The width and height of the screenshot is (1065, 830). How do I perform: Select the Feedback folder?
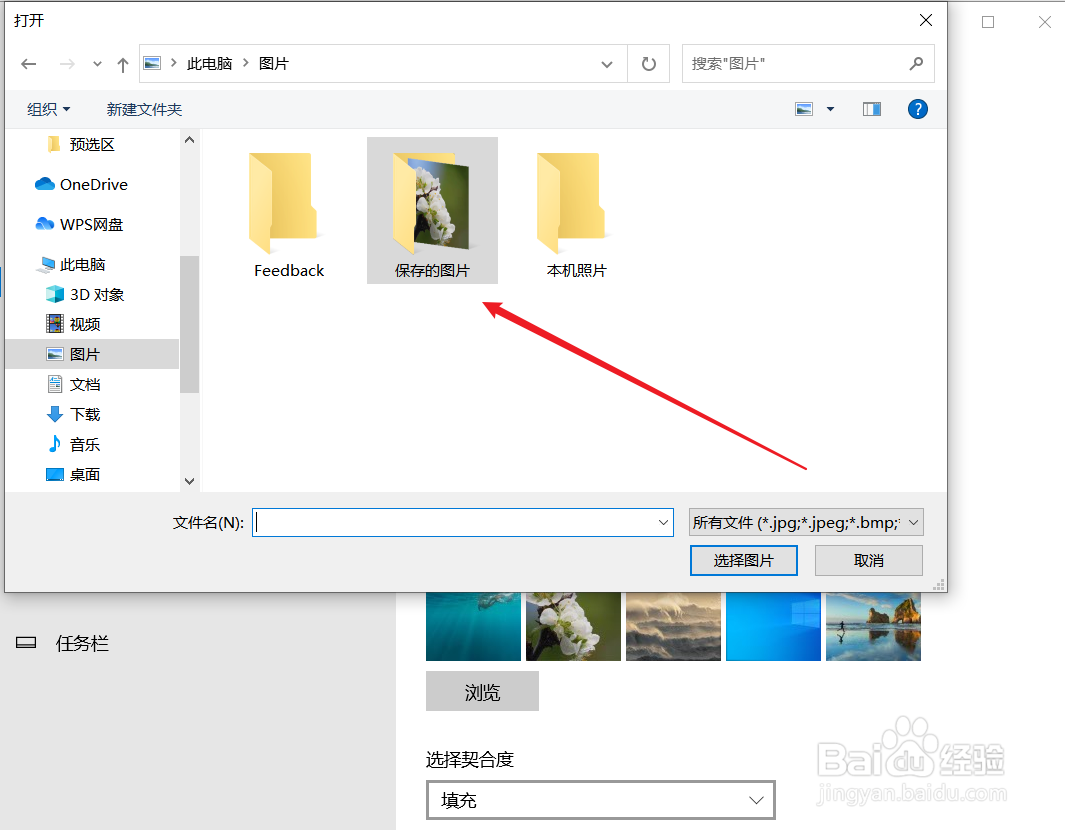[x=289, y=211]
